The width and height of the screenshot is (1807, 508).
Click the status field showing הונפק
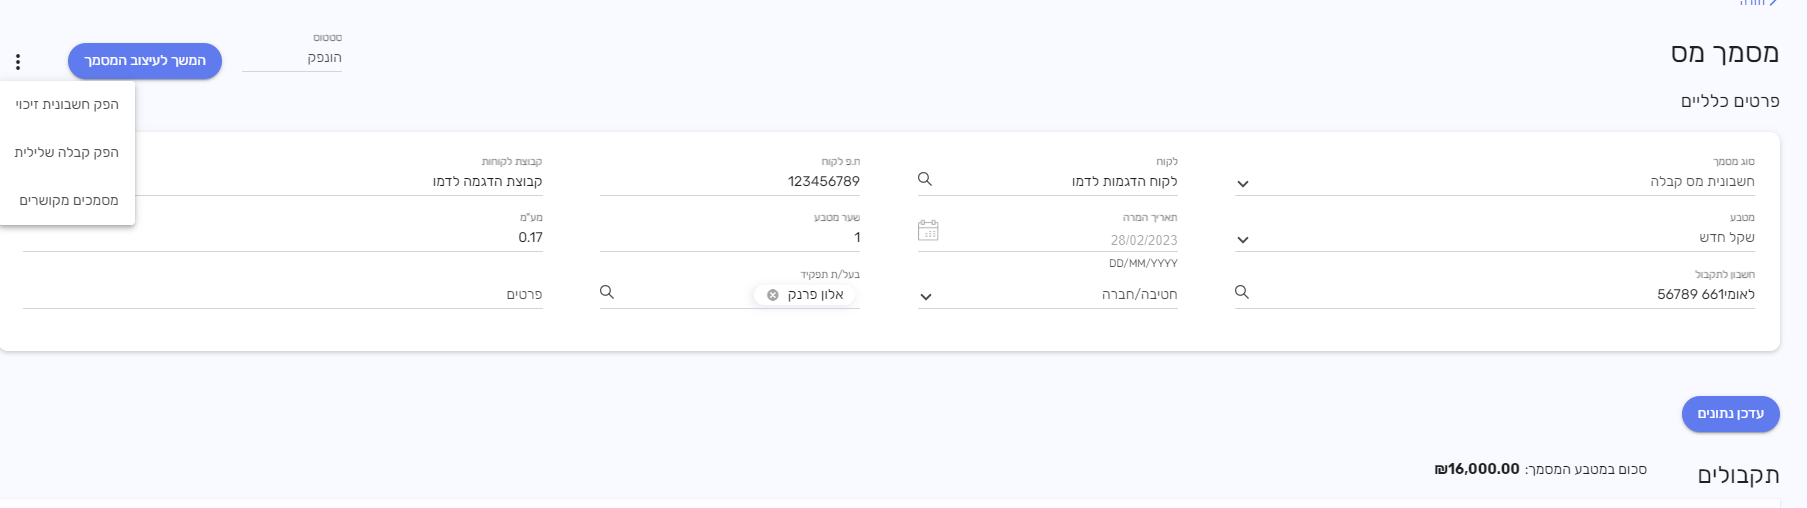[292, 58]
